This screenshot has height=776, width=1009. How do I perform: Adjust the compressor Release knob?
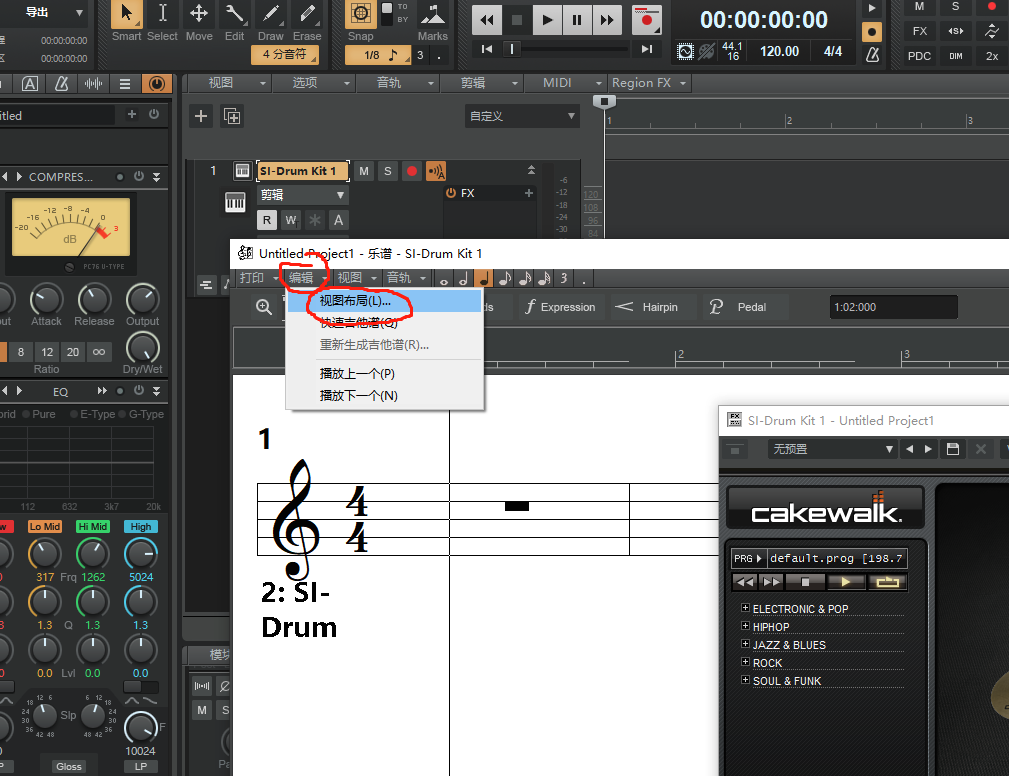(x=94, y=299)
